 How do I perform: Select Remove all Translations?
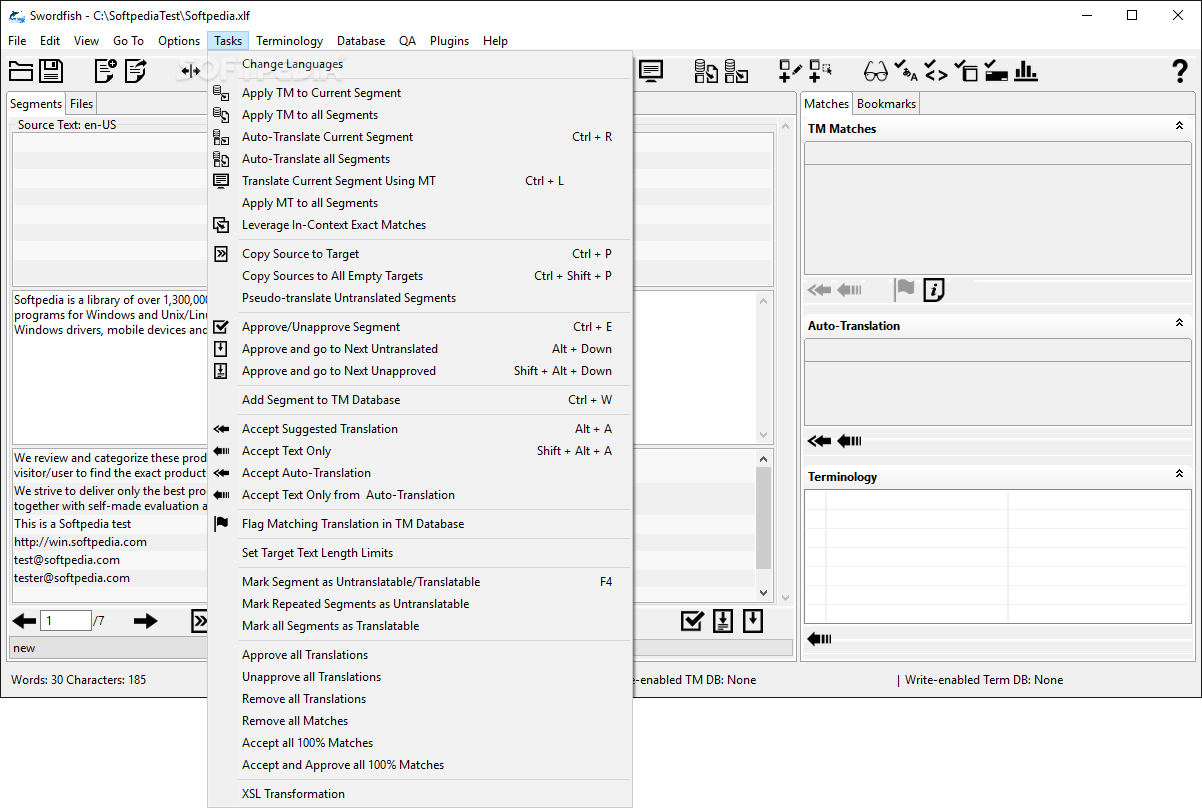point(420,699)
